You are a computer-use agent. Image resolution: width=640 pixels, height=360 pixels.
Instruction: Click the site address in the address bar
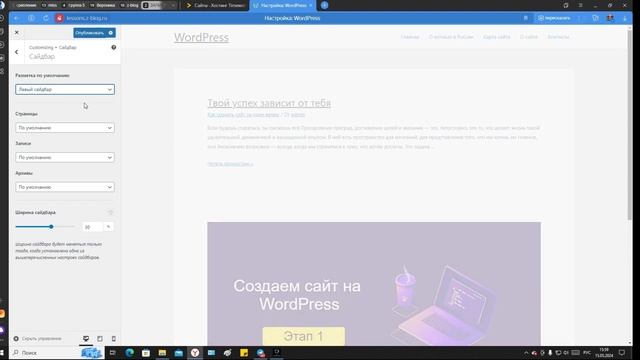87,18
